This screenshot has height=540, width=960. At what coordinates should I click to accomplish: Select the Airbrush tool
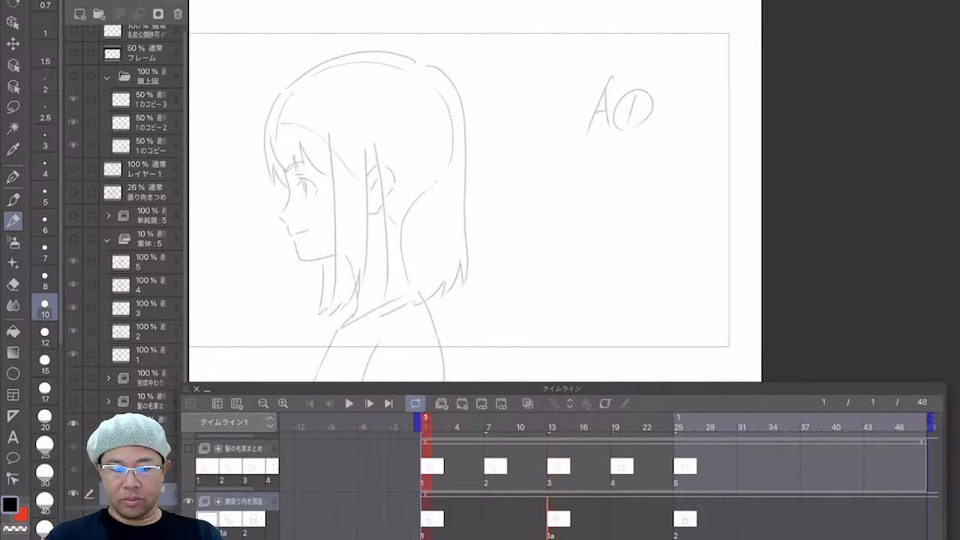coord(13,242)
